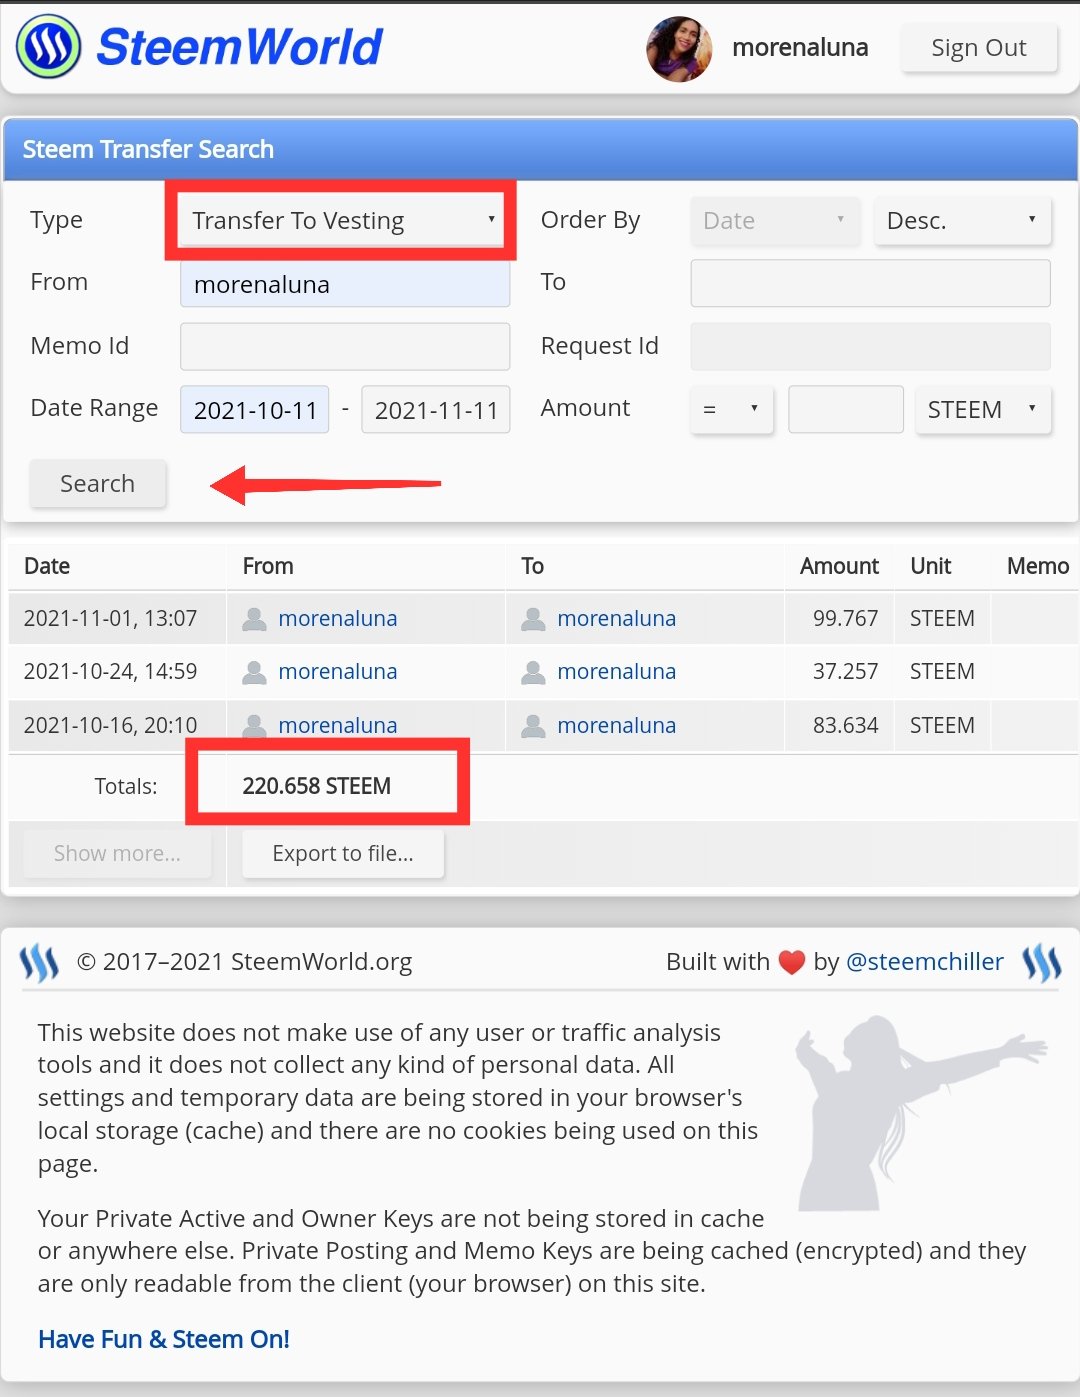Viewport: 1080px width, 1397px height.
Task: Expand the Desc. sort direction dropdown
Action: [x=963, y=220]
